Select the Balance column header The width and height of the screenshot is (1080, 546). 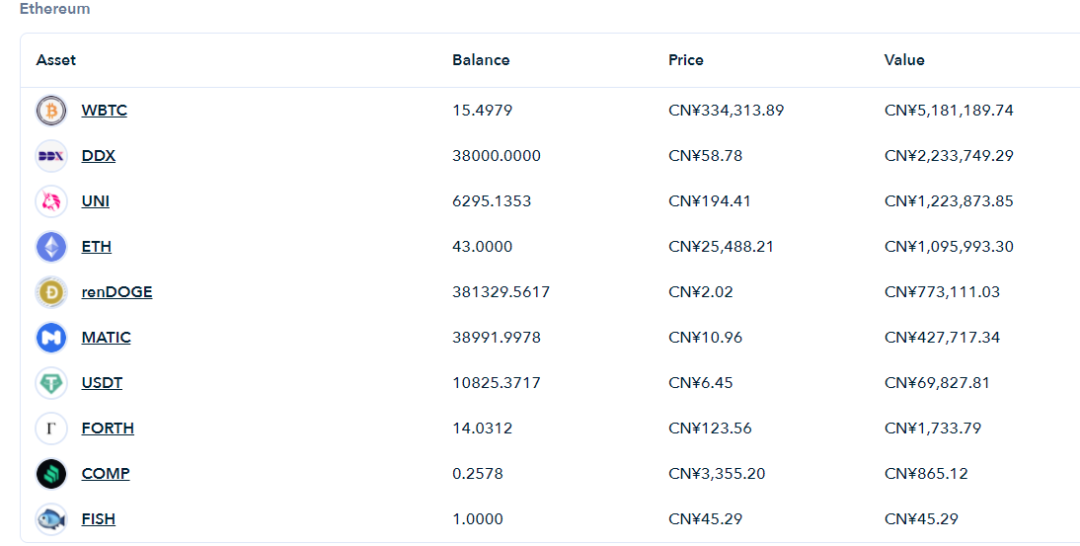point(481,60)
